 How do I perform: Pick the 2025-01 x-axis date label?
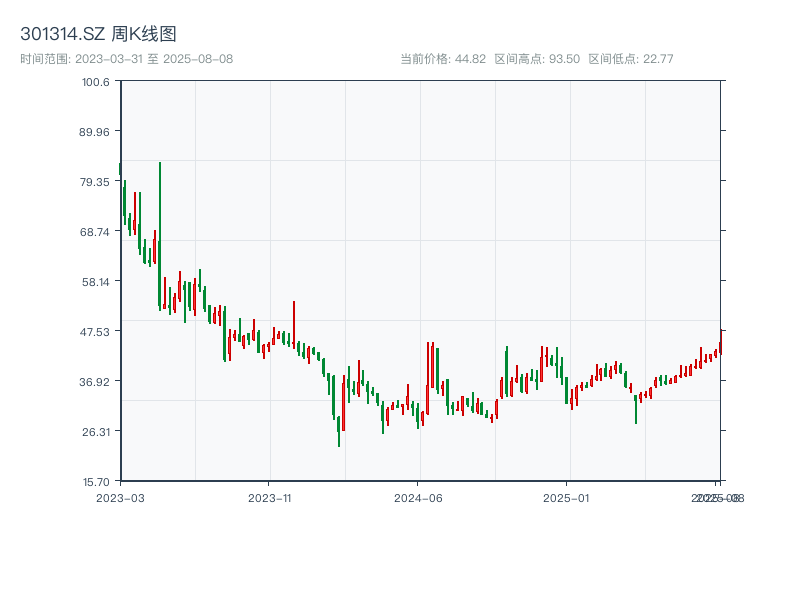569,497
